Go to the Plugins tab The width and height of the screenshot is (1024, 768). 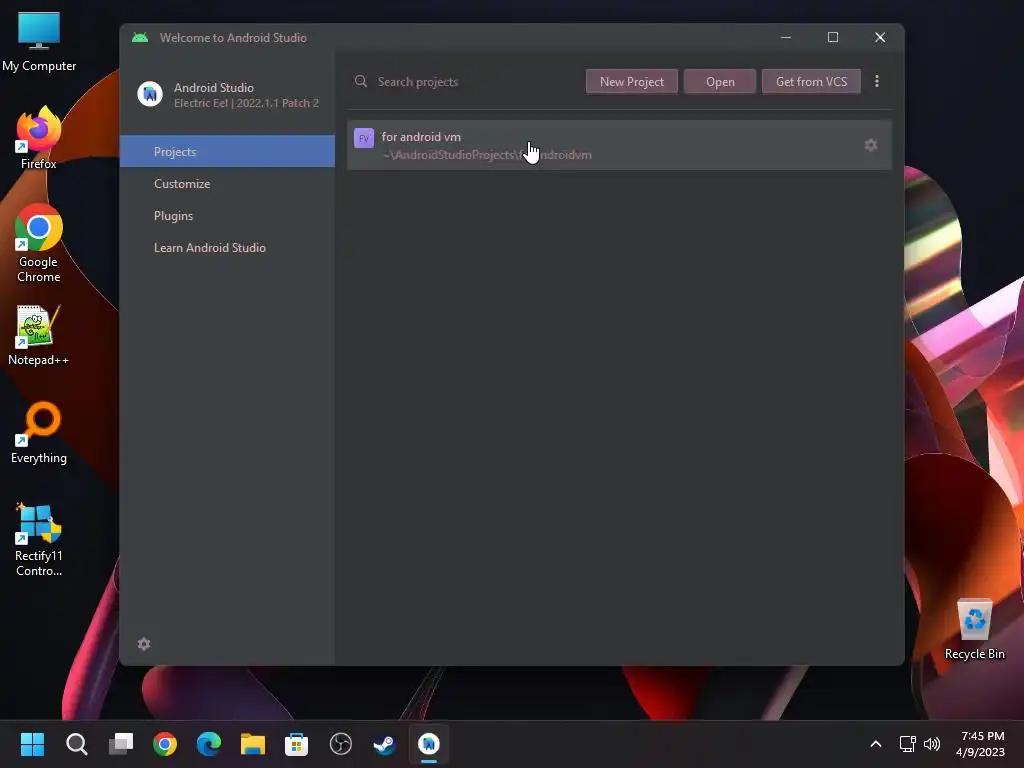pos(227,216)
